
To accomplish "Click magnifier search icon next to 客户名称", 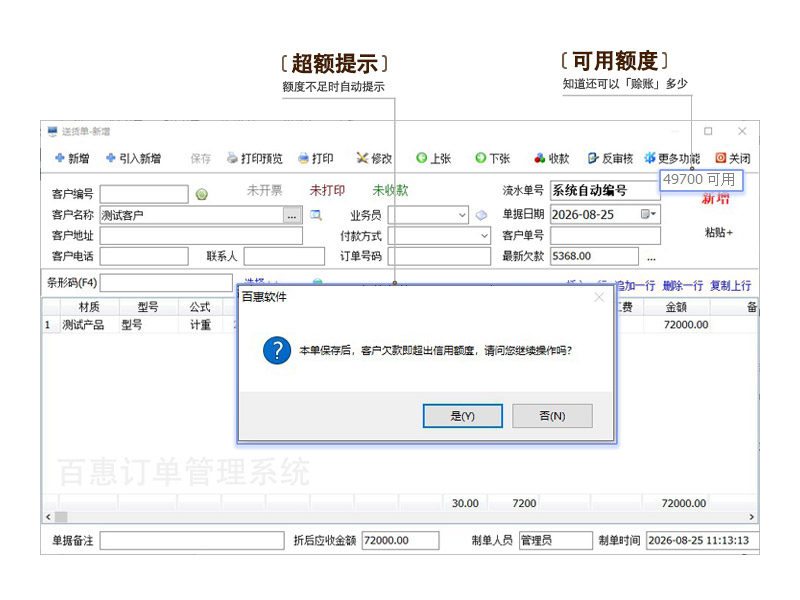I will [316, 215].
